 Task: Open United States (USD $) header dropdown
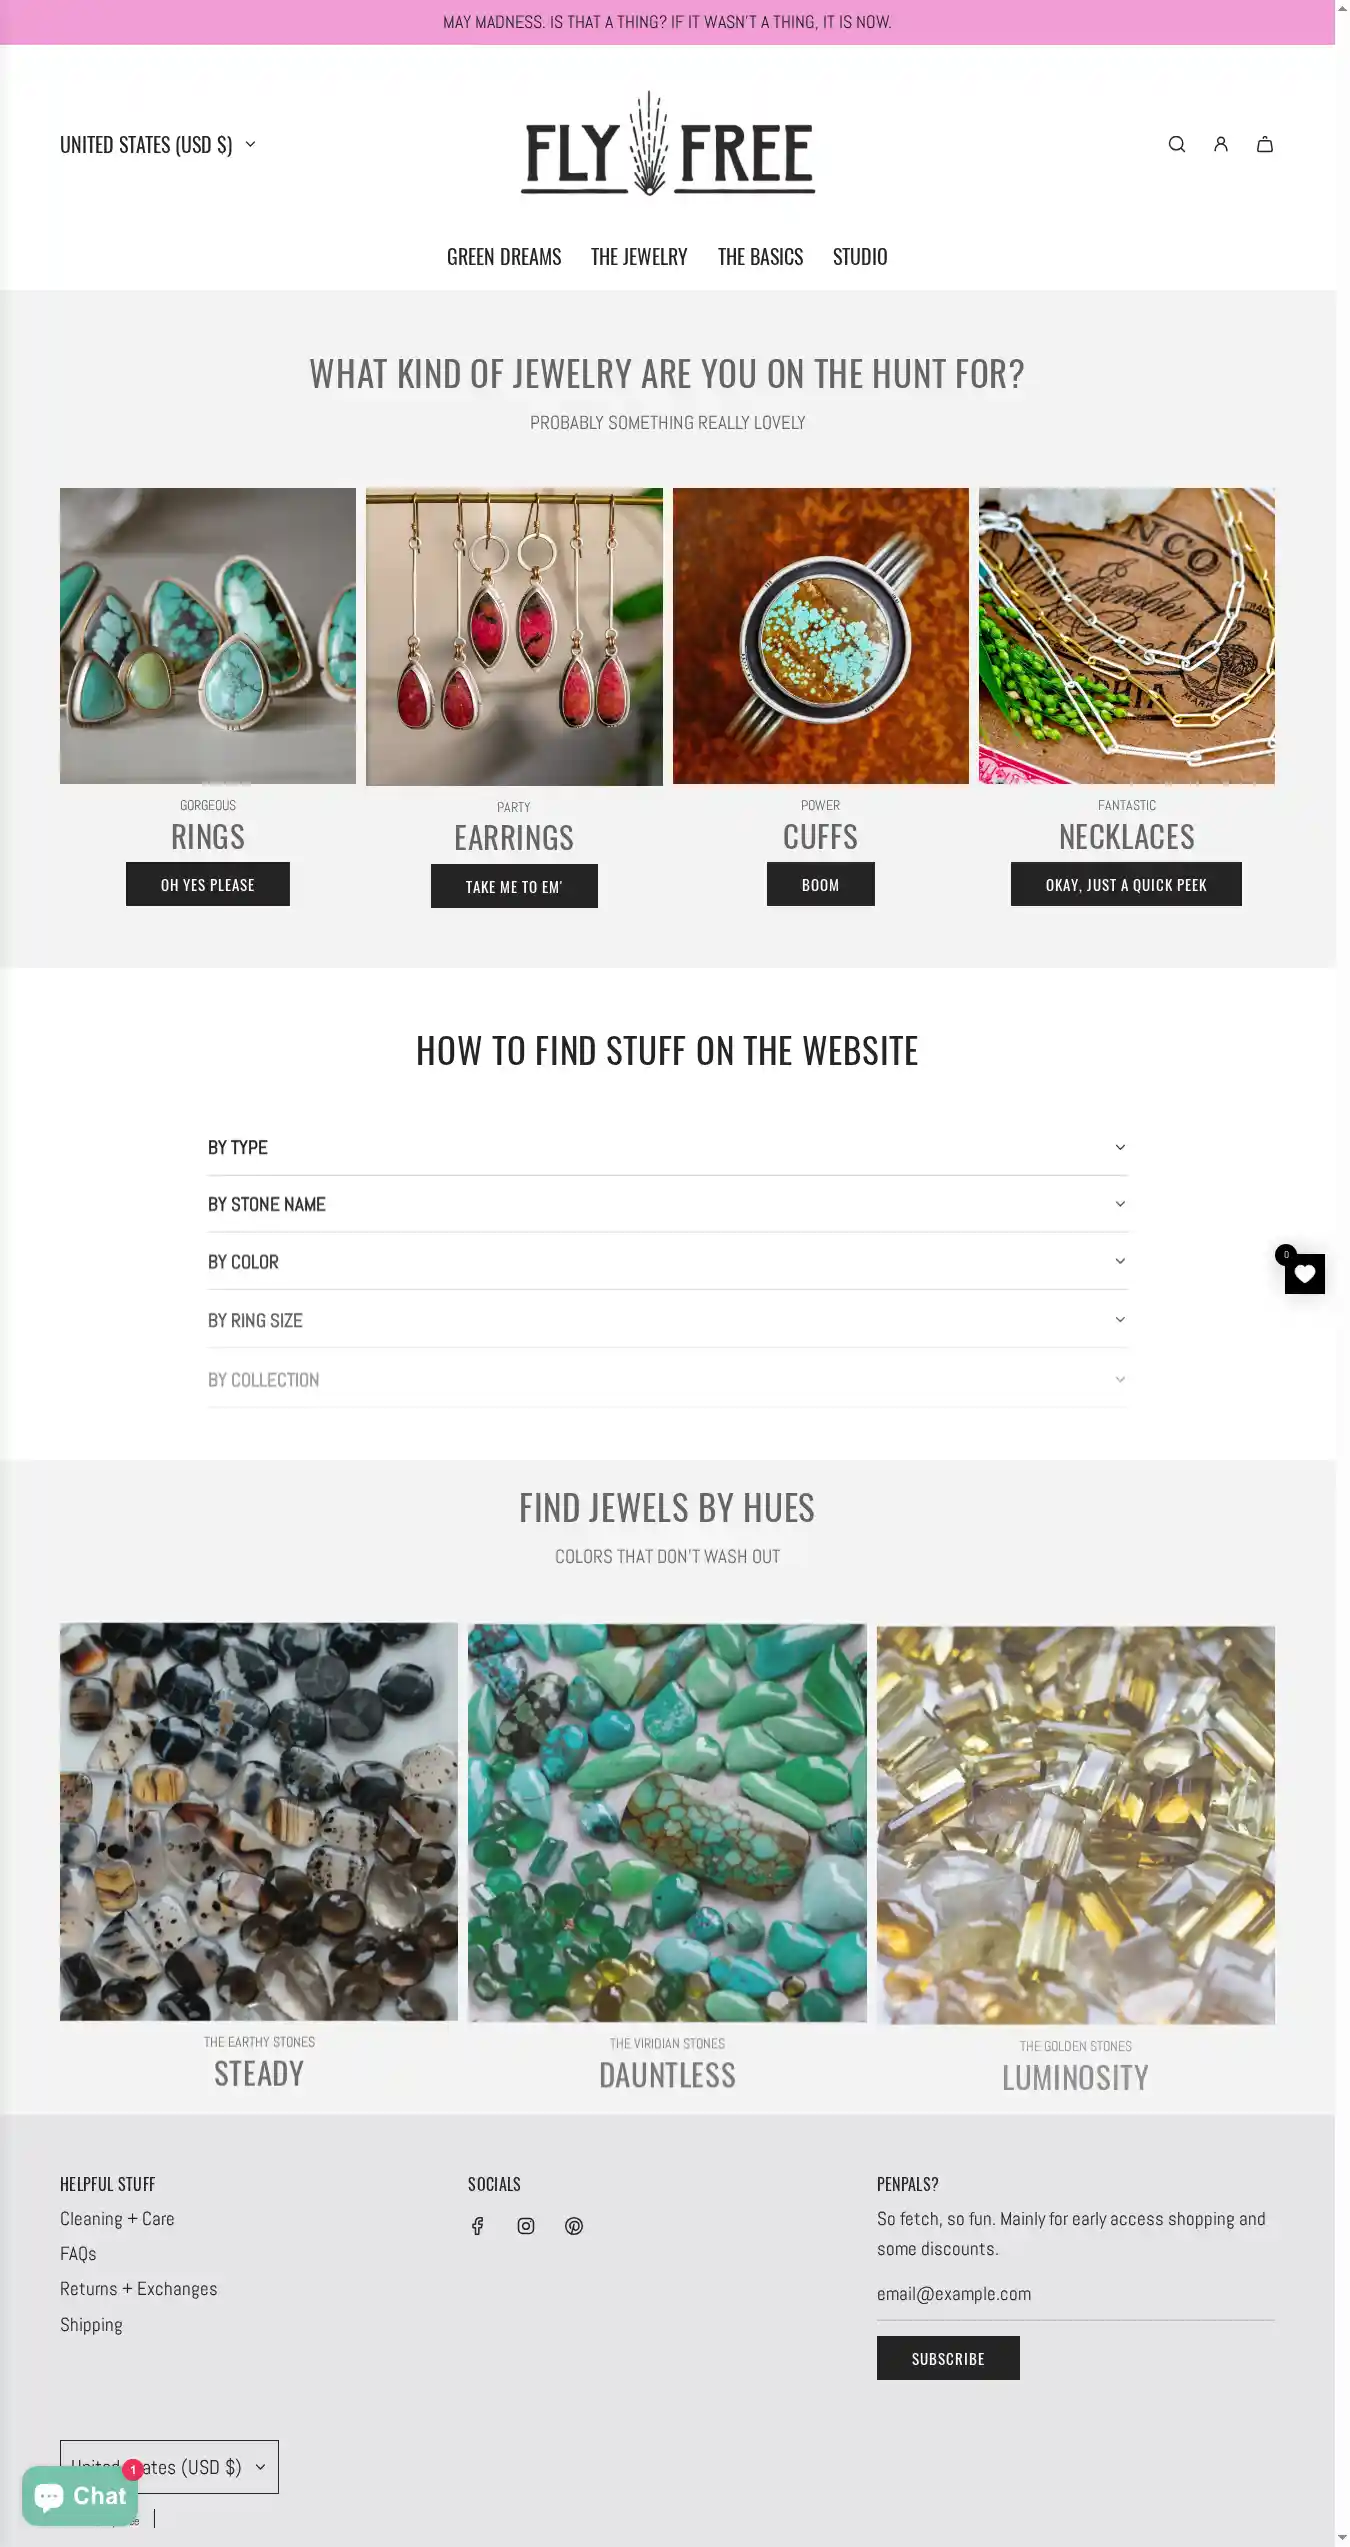[158, 144]
